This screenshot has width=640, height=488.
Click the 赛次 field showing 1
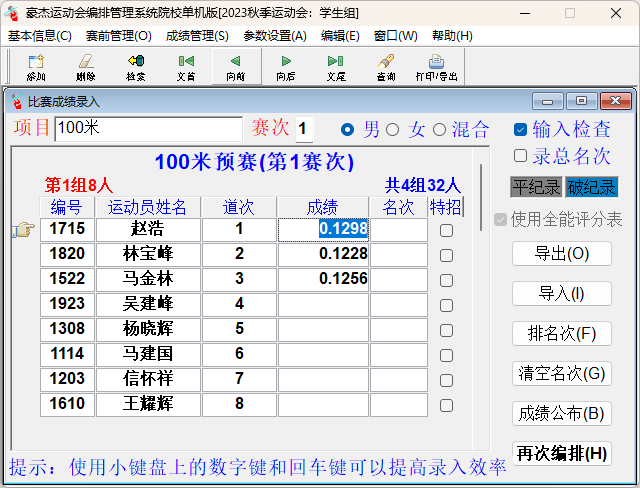click(x=304, y=129)
